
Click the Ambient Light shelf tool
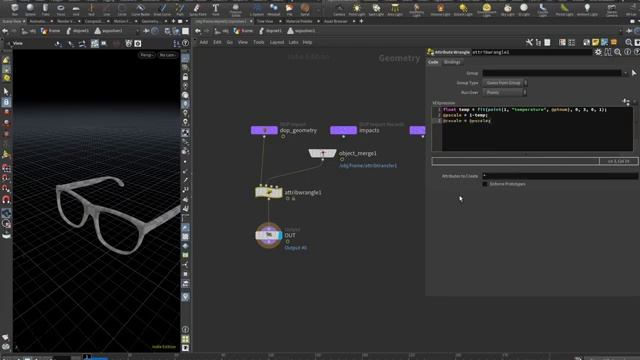point(587,9)
